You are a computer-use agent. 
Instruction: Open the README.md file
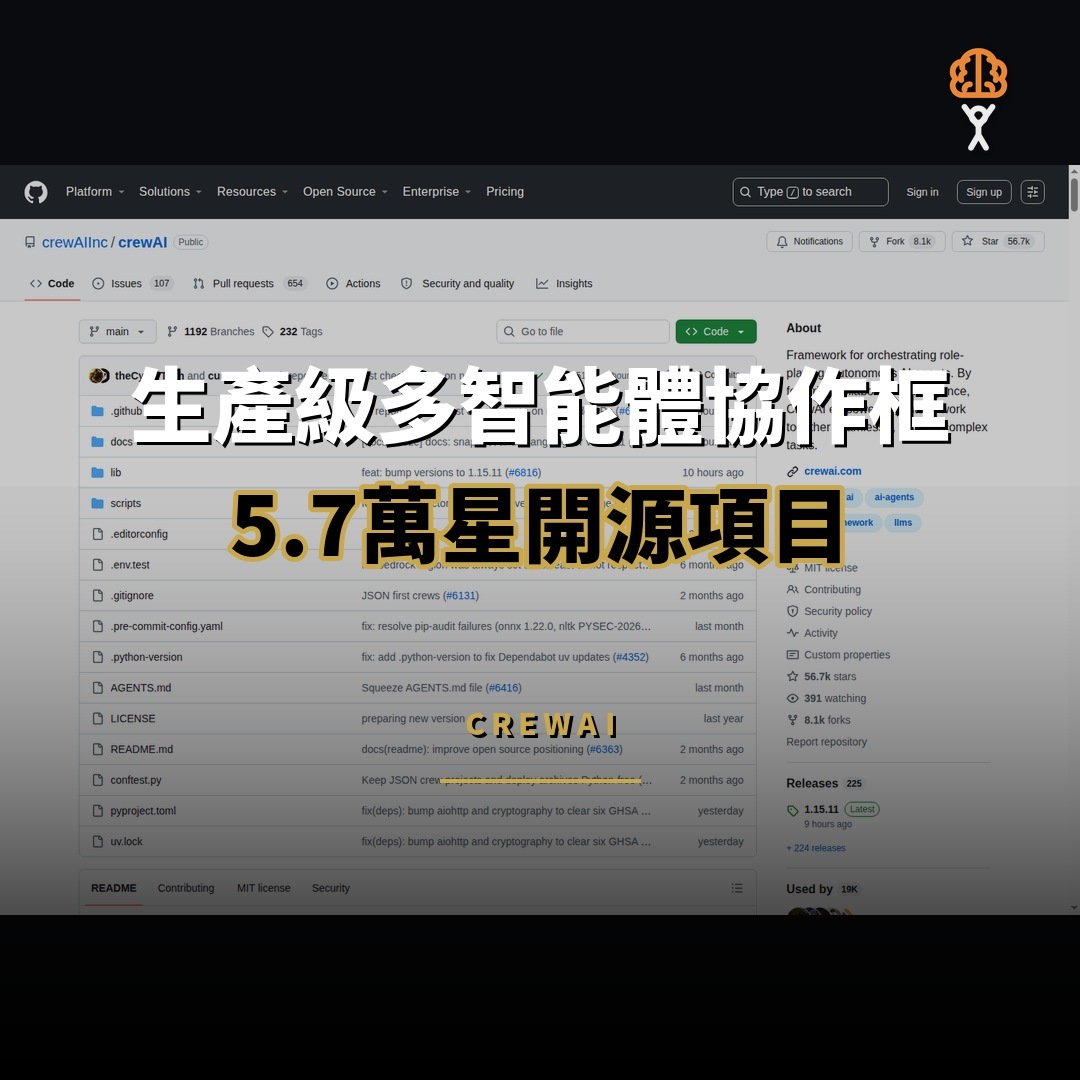point(142,749)
